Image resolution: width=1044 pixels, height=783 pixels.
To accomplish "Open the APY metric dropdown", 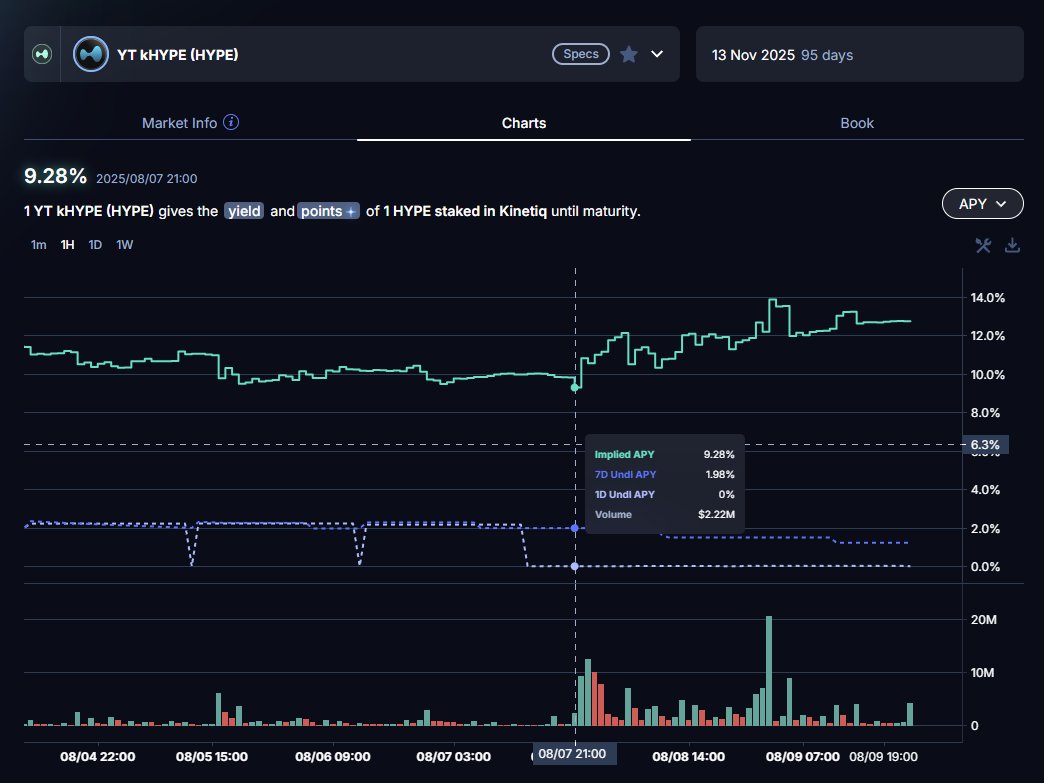I will point(982,203).
